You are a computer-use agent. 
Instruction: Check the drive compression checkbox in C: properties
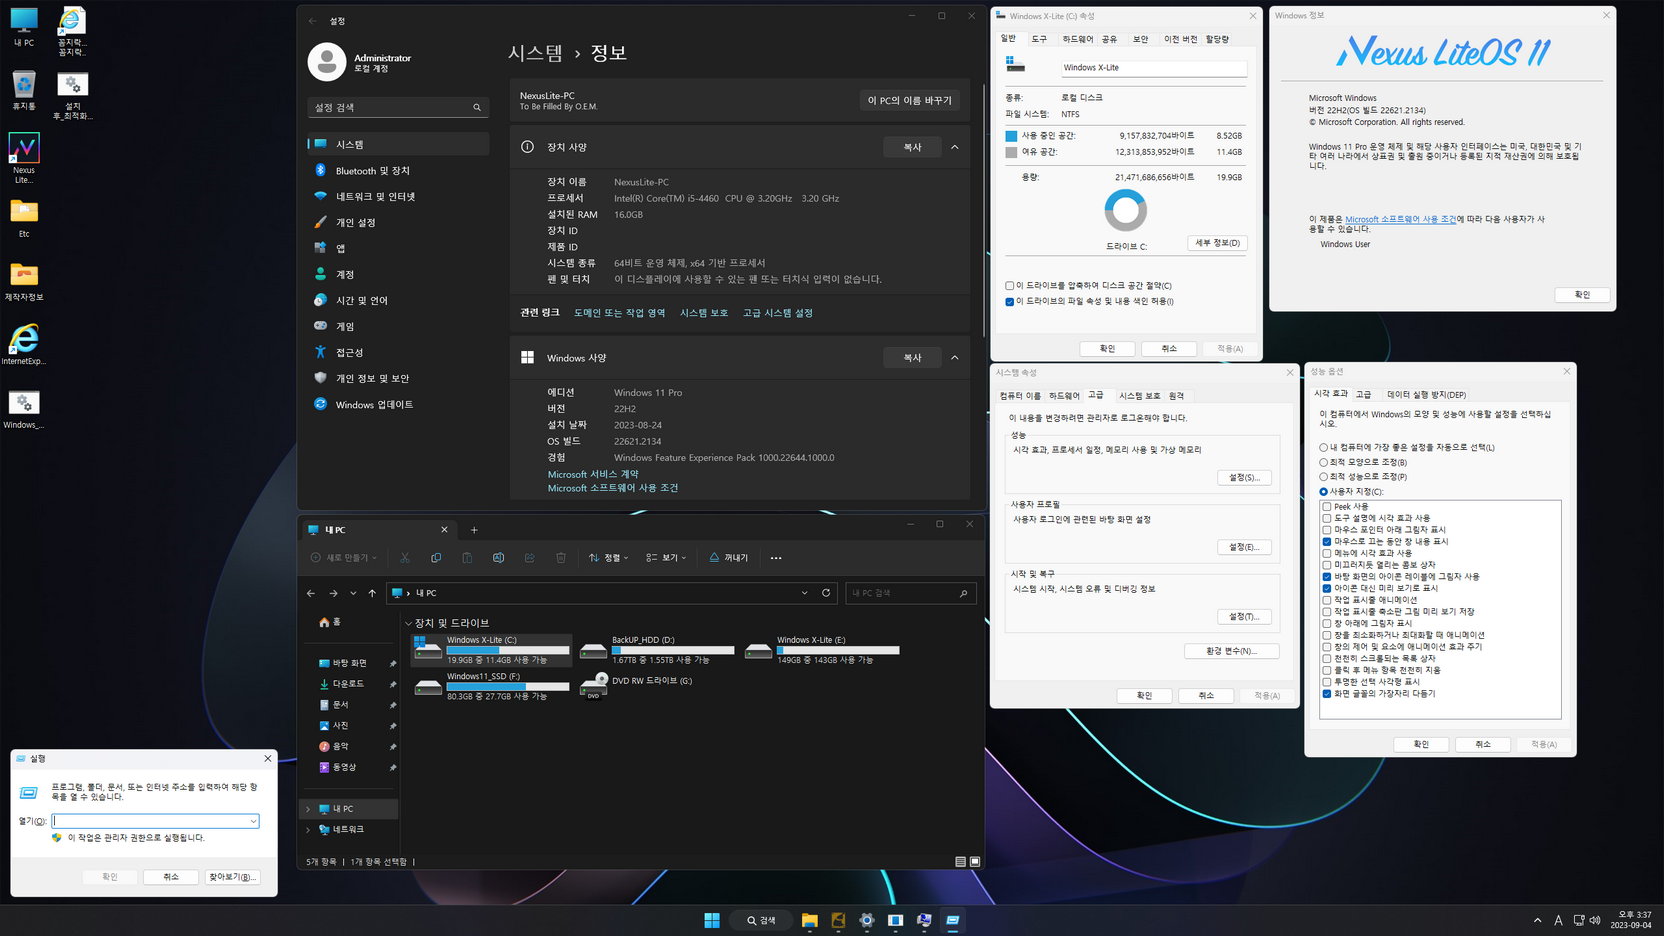pyautogui.click(x=1010, y=286)
